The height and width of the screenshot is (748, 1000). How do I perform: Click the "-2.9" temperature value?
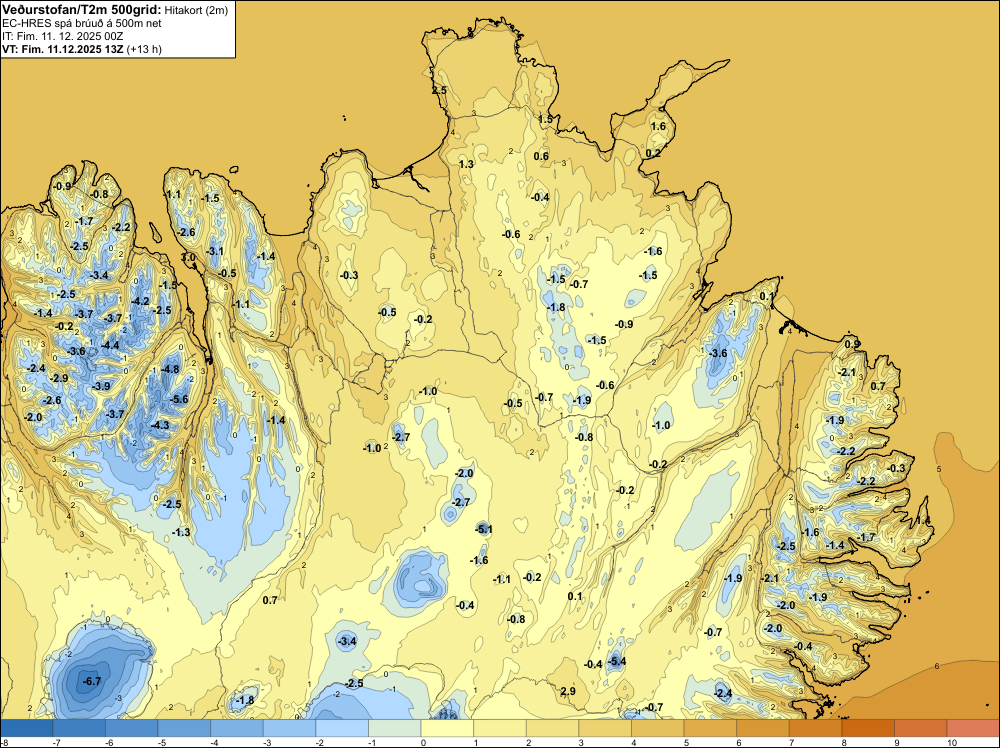[59, 378]
